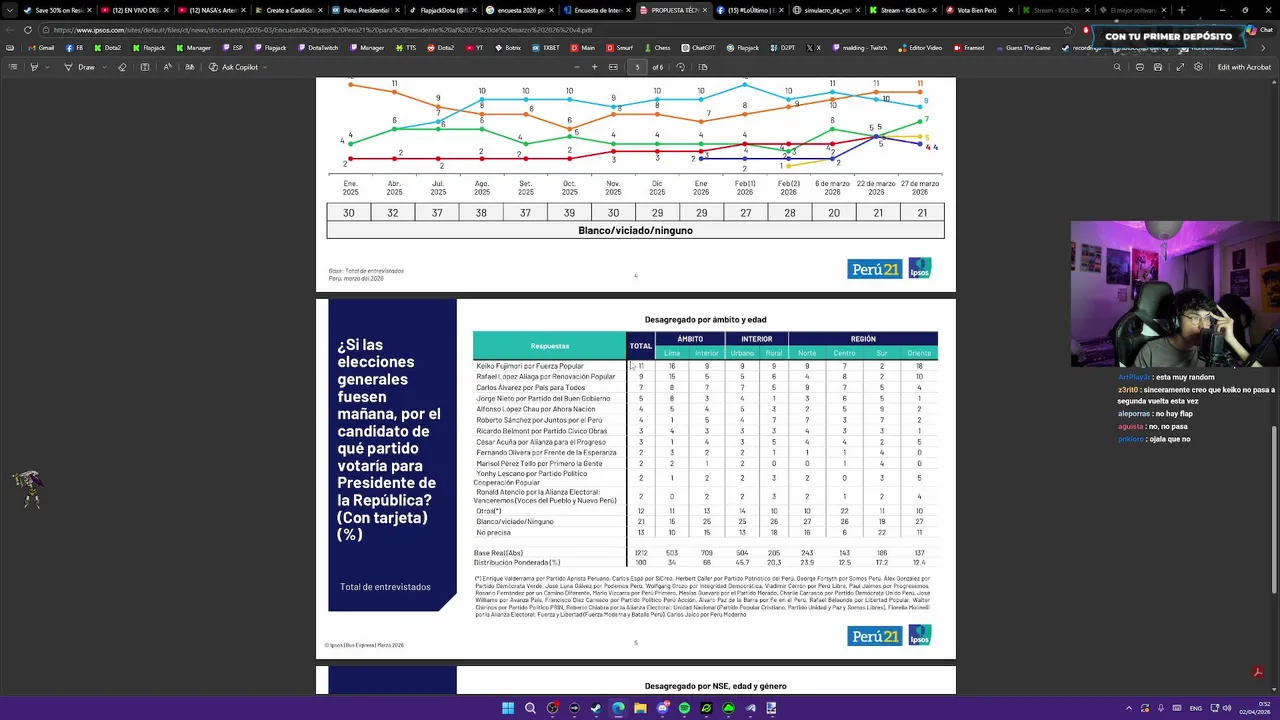Click 'Keiko Fujimori por Fuerza Popular' row

click(x=705, y=366)
